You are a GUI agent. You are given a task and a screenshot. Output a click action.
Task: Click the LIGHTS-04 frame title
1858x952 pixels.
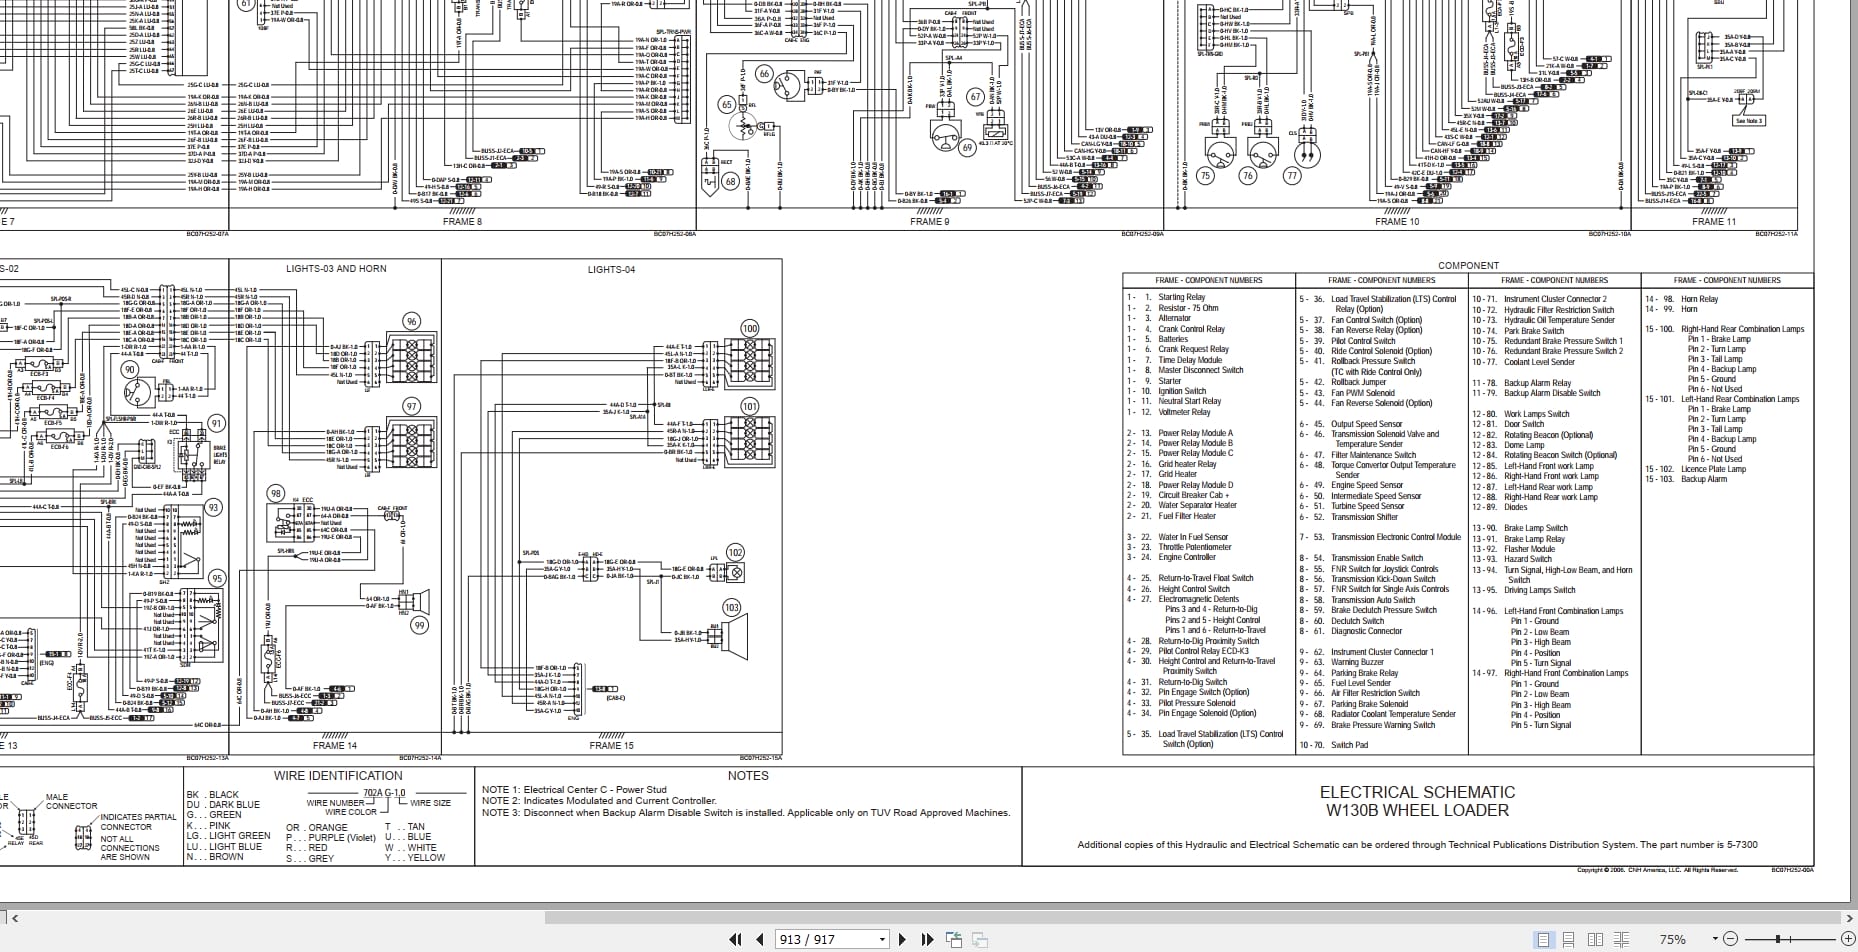click(611, 269)
